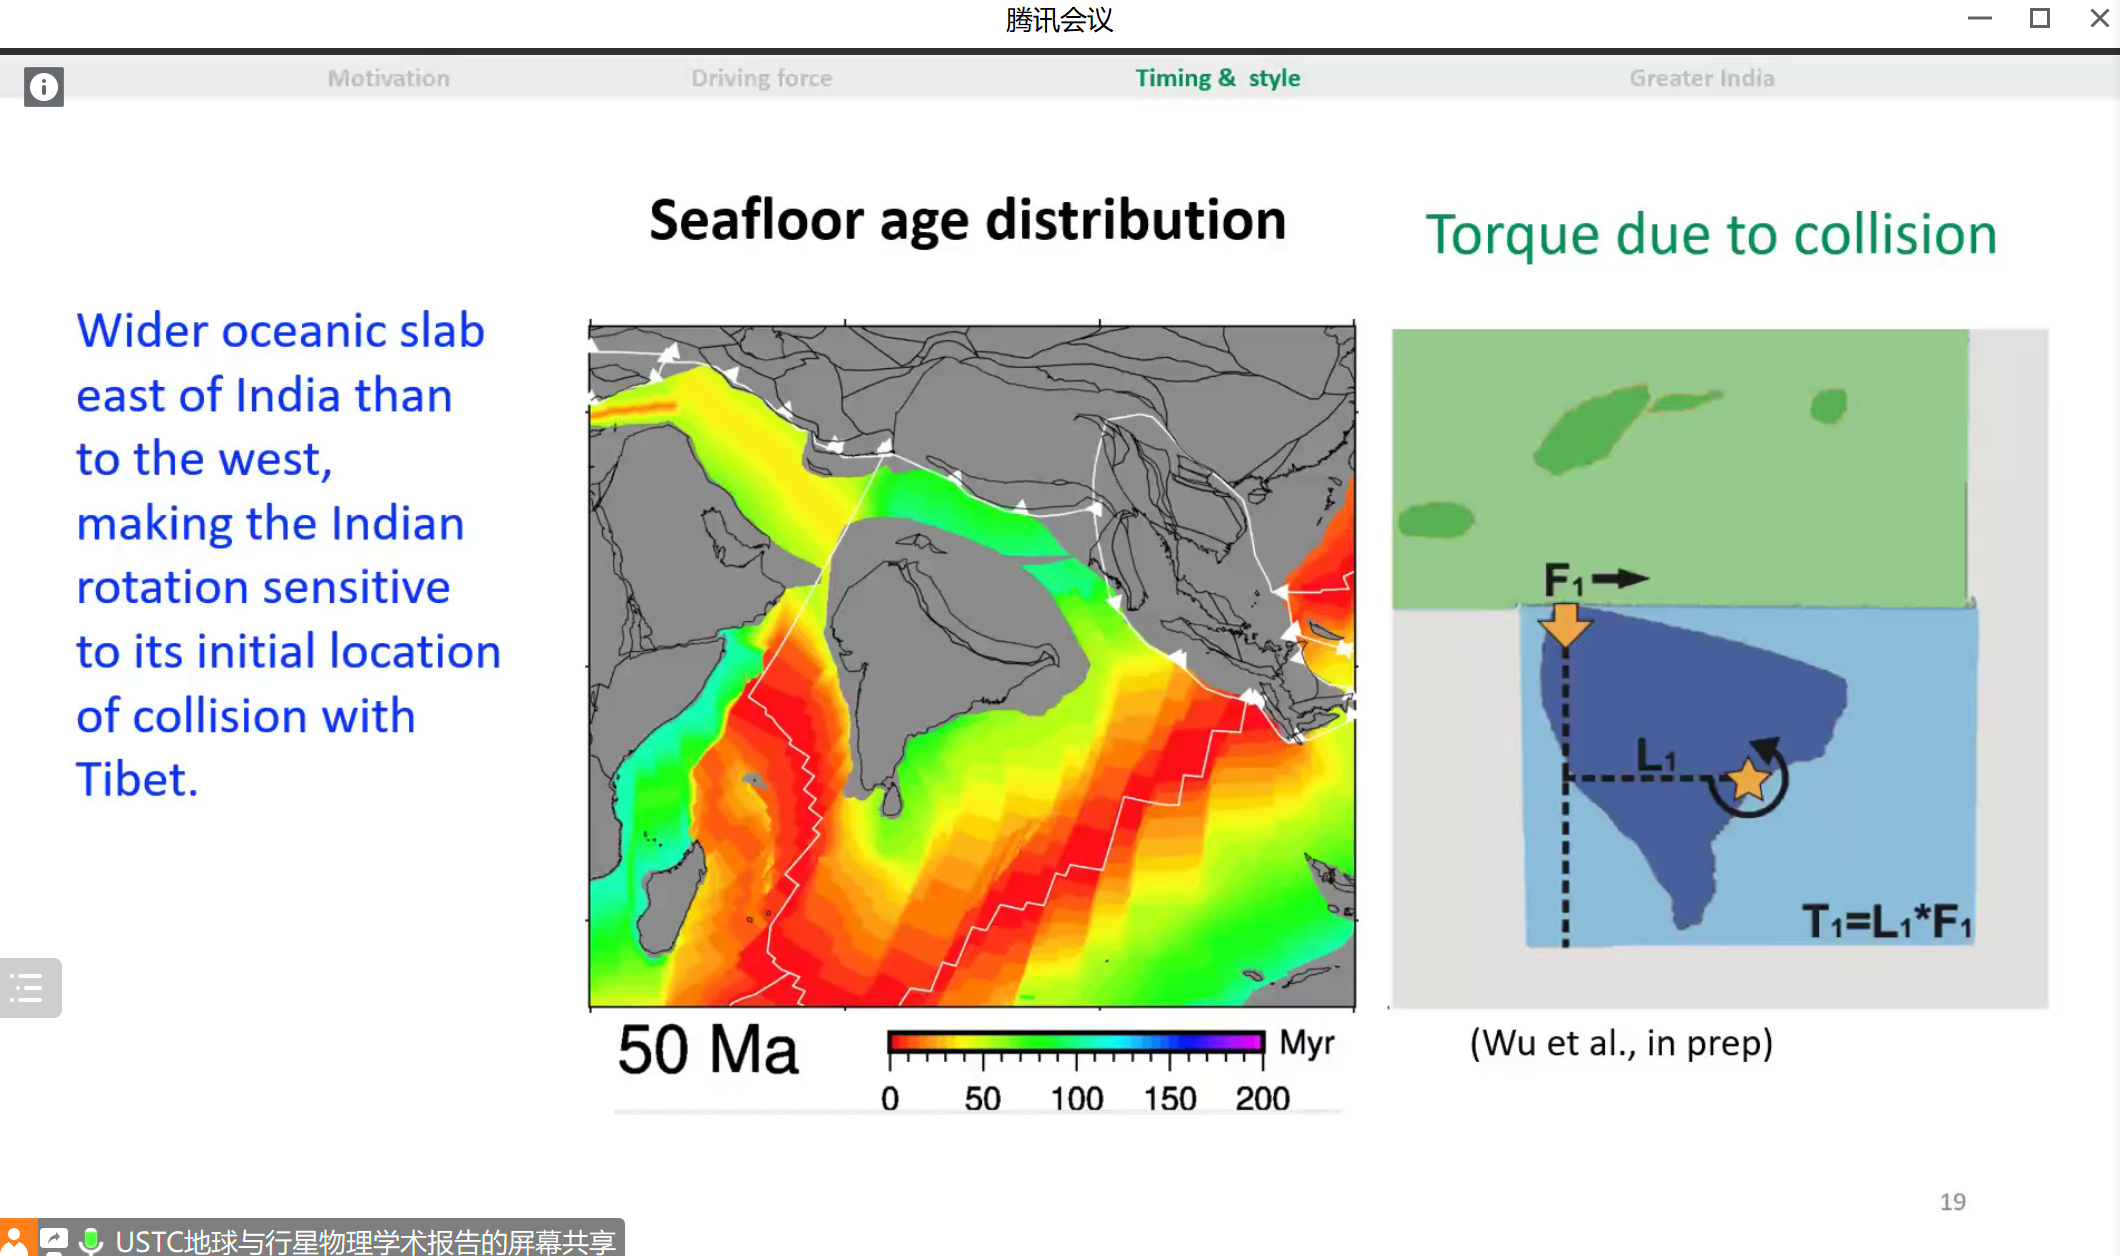Click the Torque due to collision heading
2120x1256 pixels.
1711,235
